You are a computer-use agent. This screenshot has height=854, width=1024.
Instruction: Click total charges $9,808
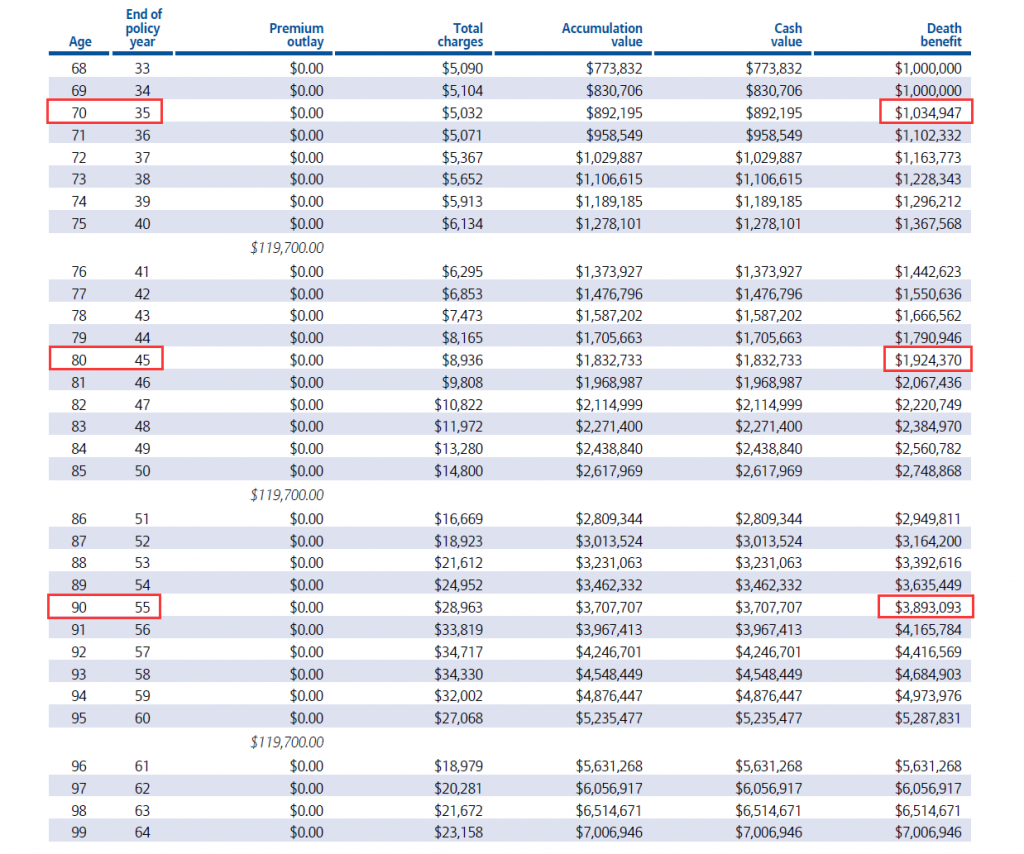(462, 382)
